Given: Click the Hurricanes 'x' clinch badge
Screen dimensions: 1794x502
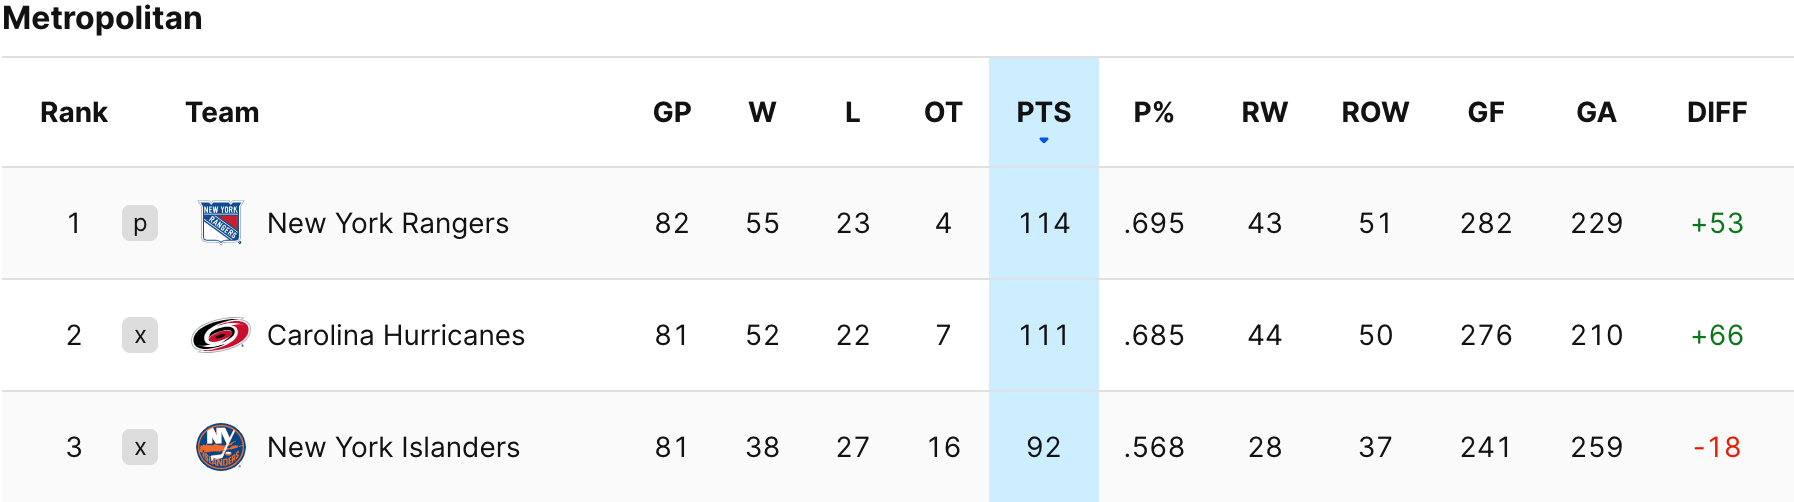Looking at the screenshot, I should (x=140, y=335).
